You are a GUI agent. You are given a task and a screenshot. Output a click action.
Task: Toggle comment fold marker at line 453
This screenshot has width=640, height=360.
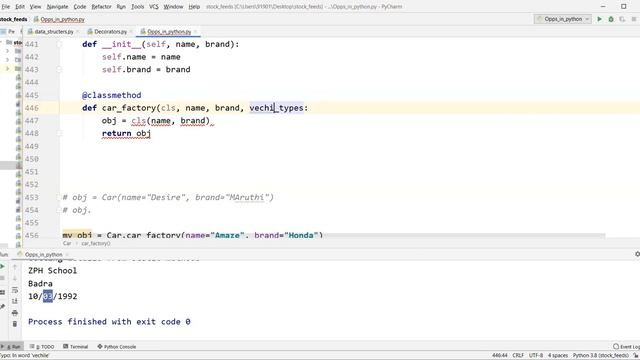pos(58,197)
